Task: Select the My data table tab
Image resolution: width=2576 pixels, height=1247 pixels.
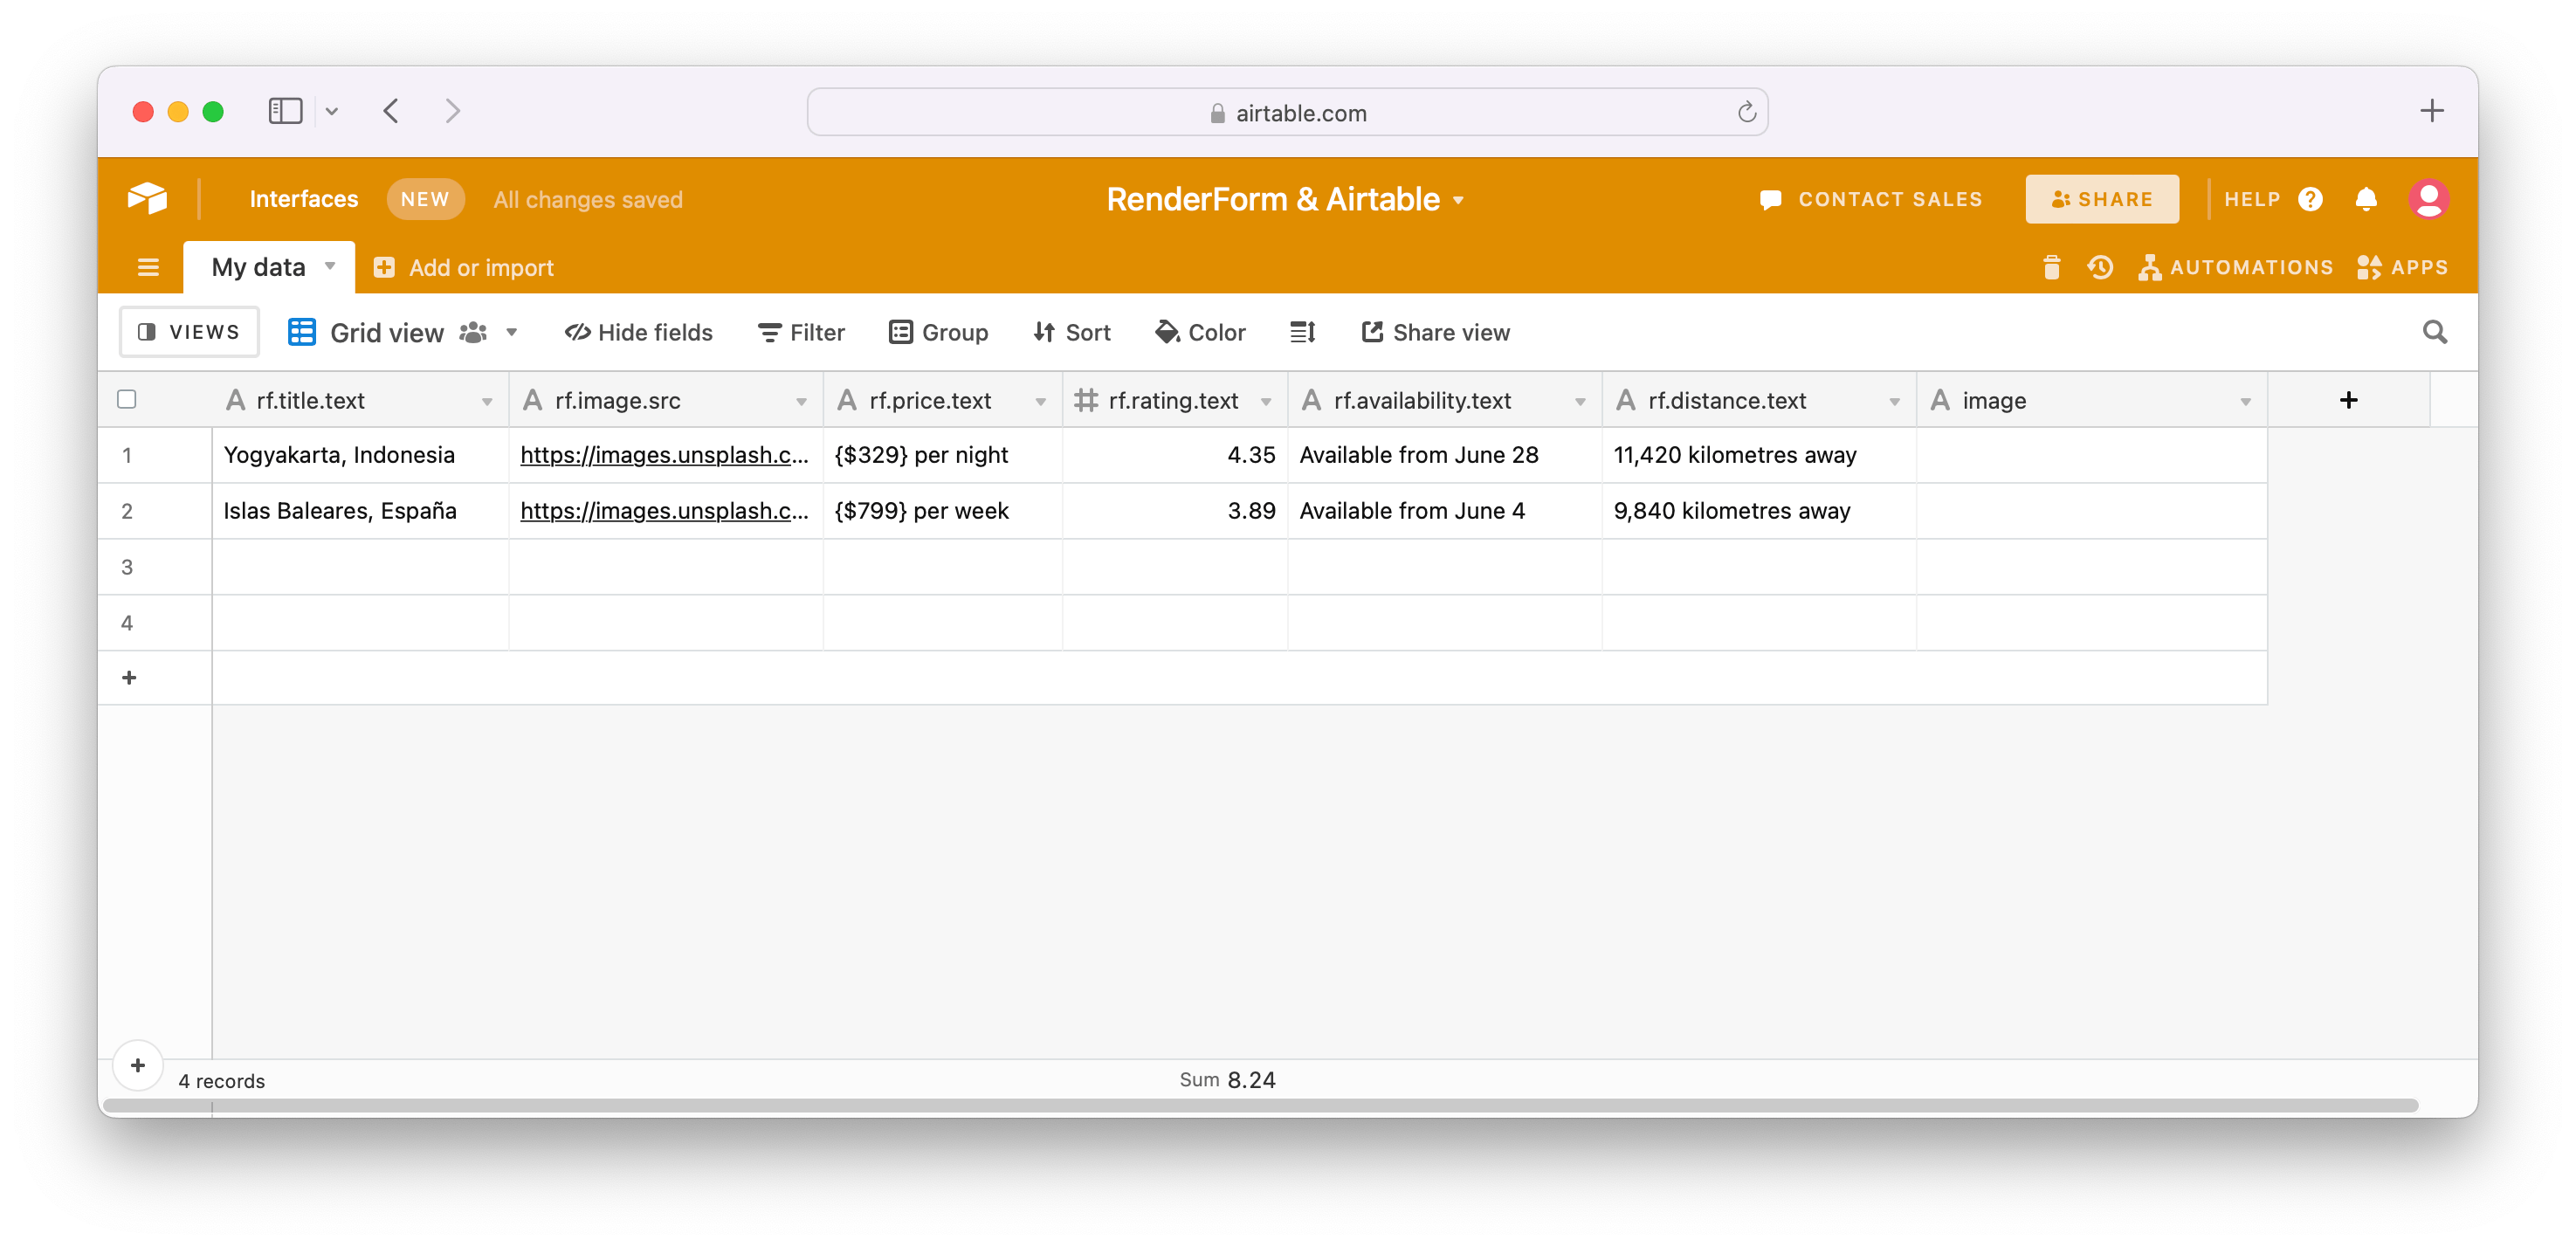Action: pos(269,267)
